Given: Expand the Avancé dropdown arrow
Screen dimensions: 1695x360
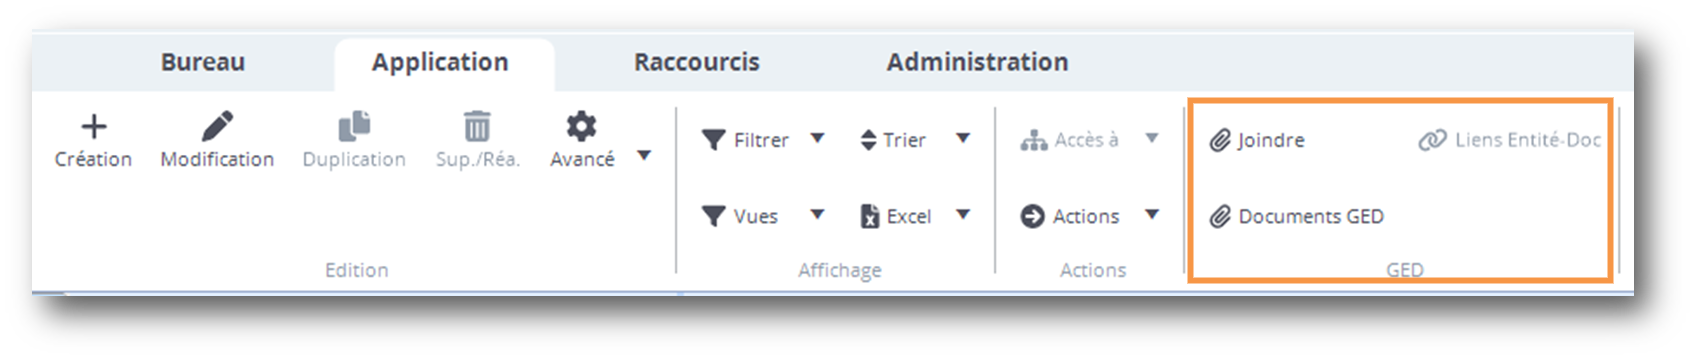Looking at the screenshot, I should tap(644, 156).
